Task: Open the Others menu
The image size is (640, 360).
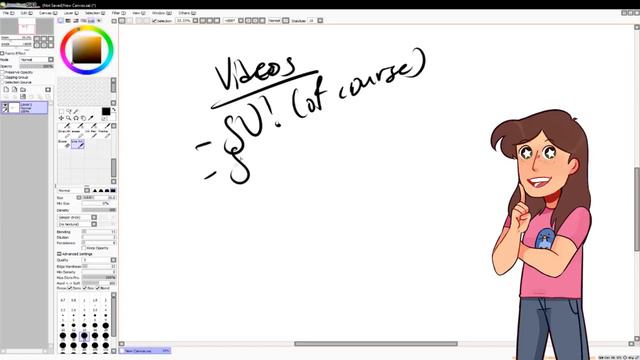Action: pyautogui.click(x=187, y=13)
